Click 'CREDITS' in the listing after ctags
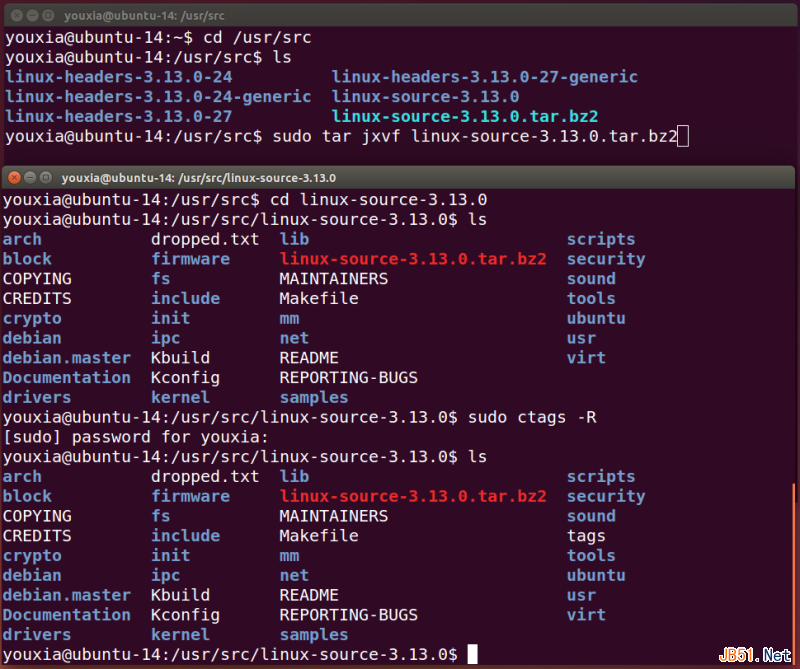The height and width of the screenshot is (669, 800). click(x=37, y=536)
